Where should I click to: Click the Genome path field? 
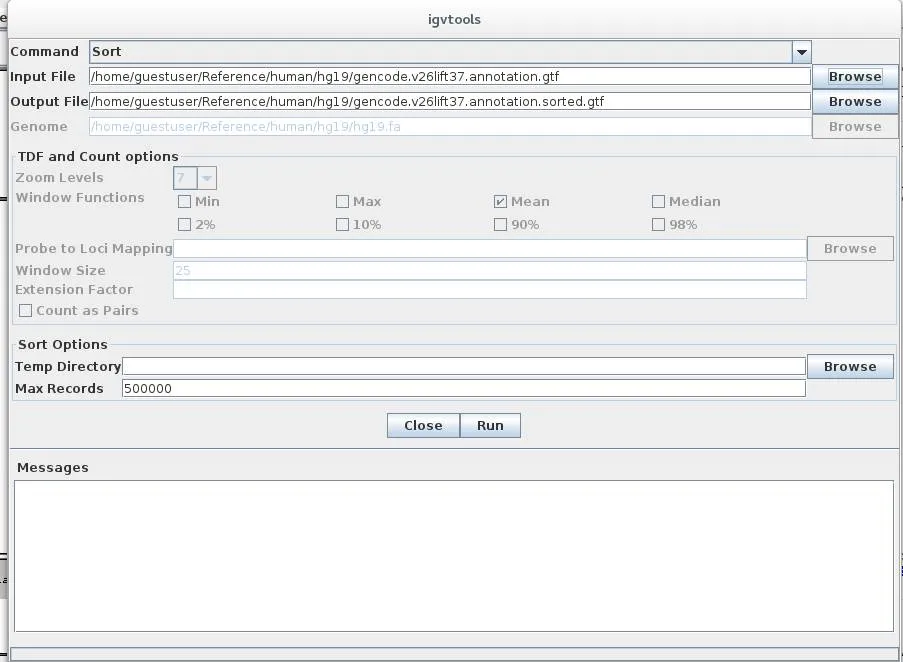(x=450, y=127)
